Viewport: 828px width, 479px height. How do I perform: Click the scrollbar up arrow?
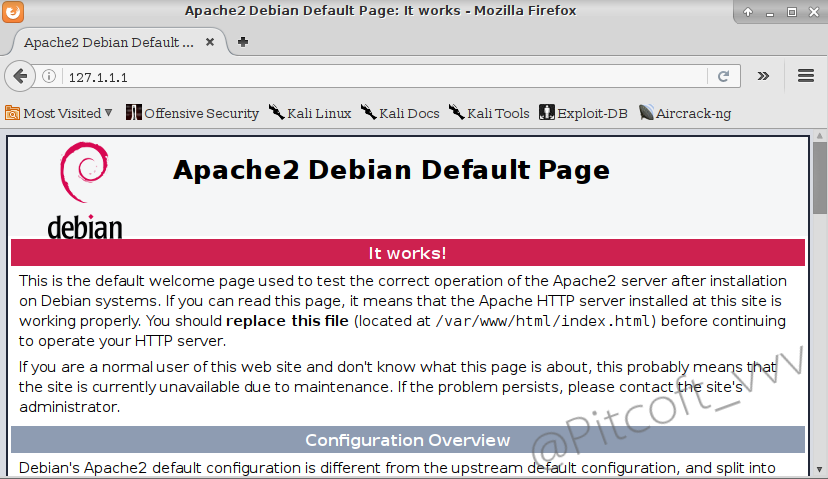pos(820,136)
